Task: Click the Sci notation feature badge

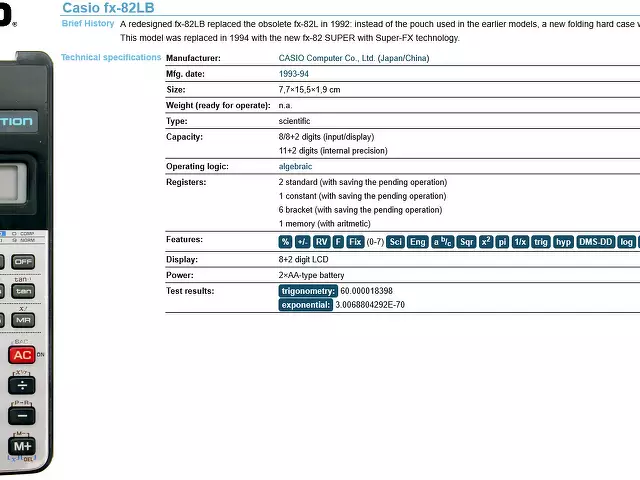Action: point(396,242)
